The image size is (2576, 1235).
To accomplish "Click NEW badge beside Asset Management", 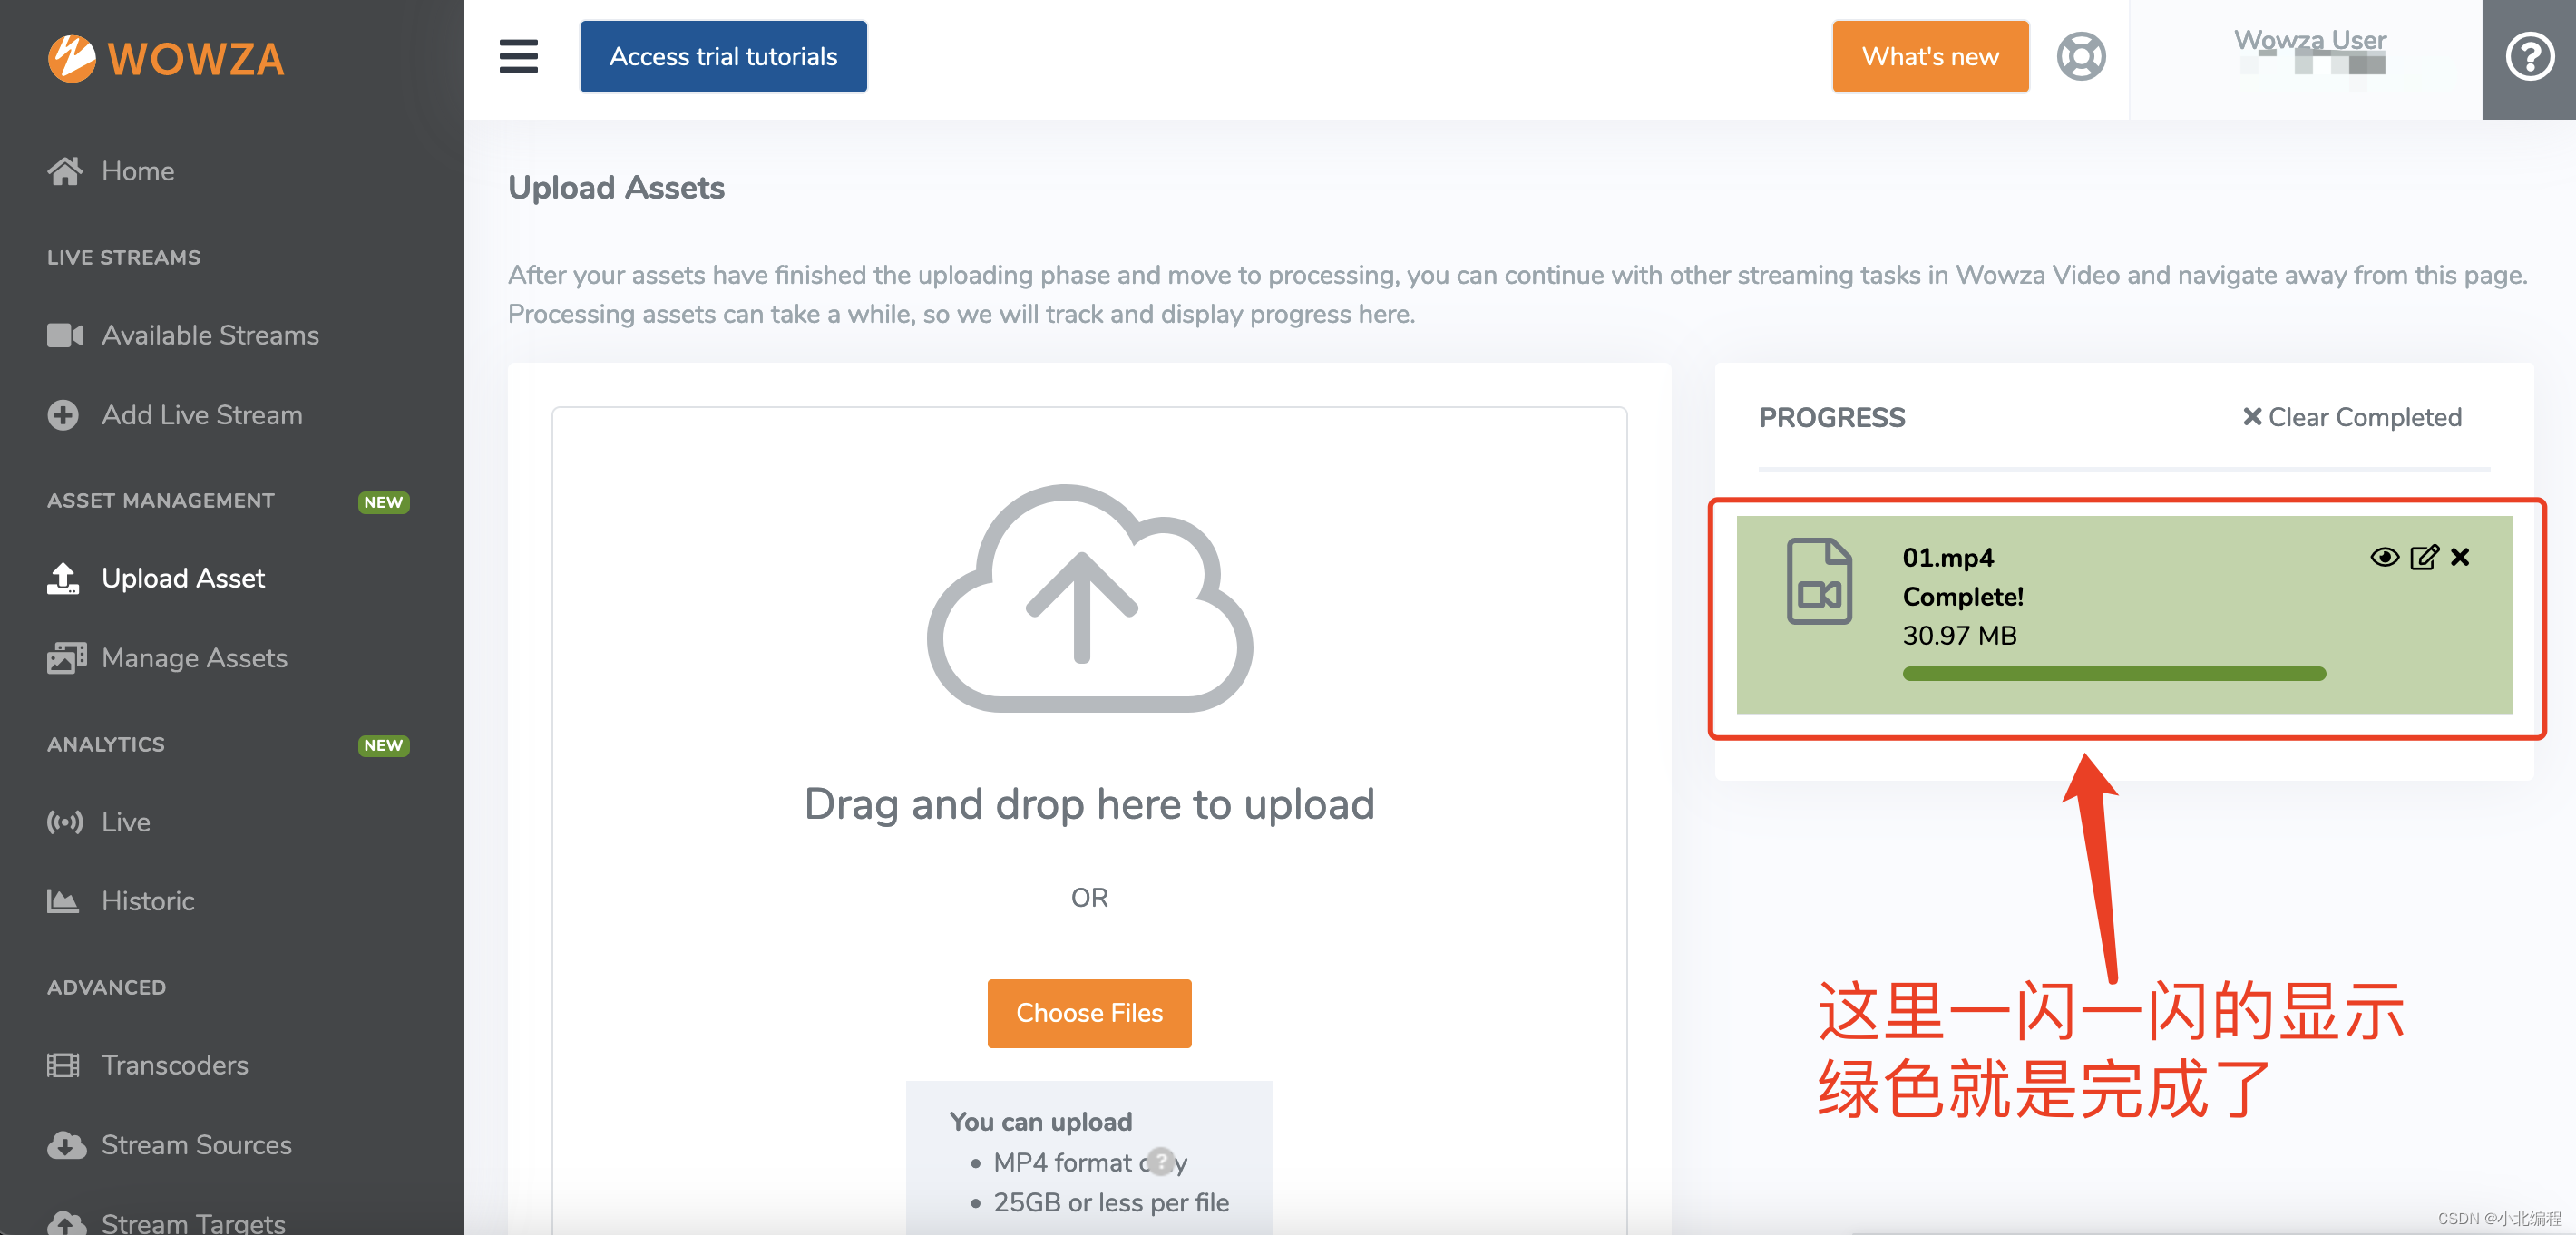I will pos(383,502).
